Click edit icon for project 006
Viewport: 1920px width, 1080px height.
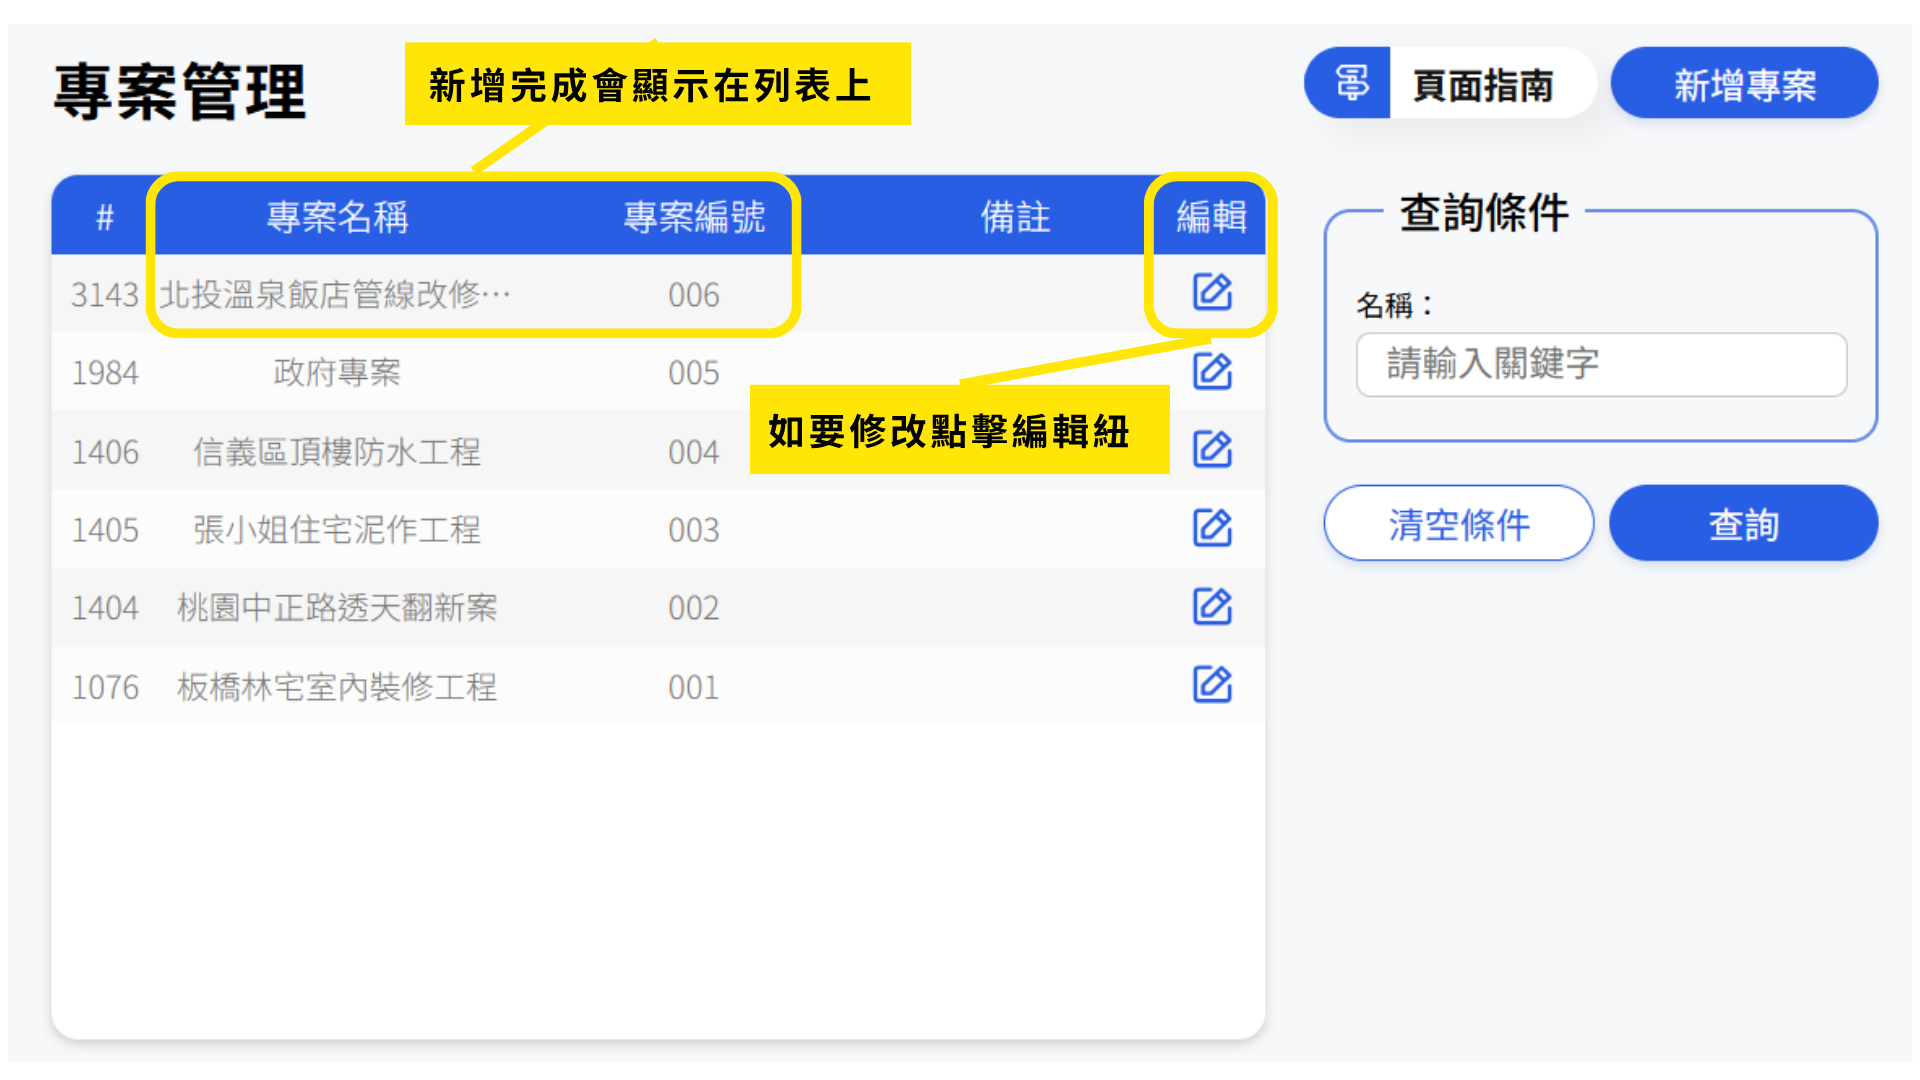click(1212, 292)
